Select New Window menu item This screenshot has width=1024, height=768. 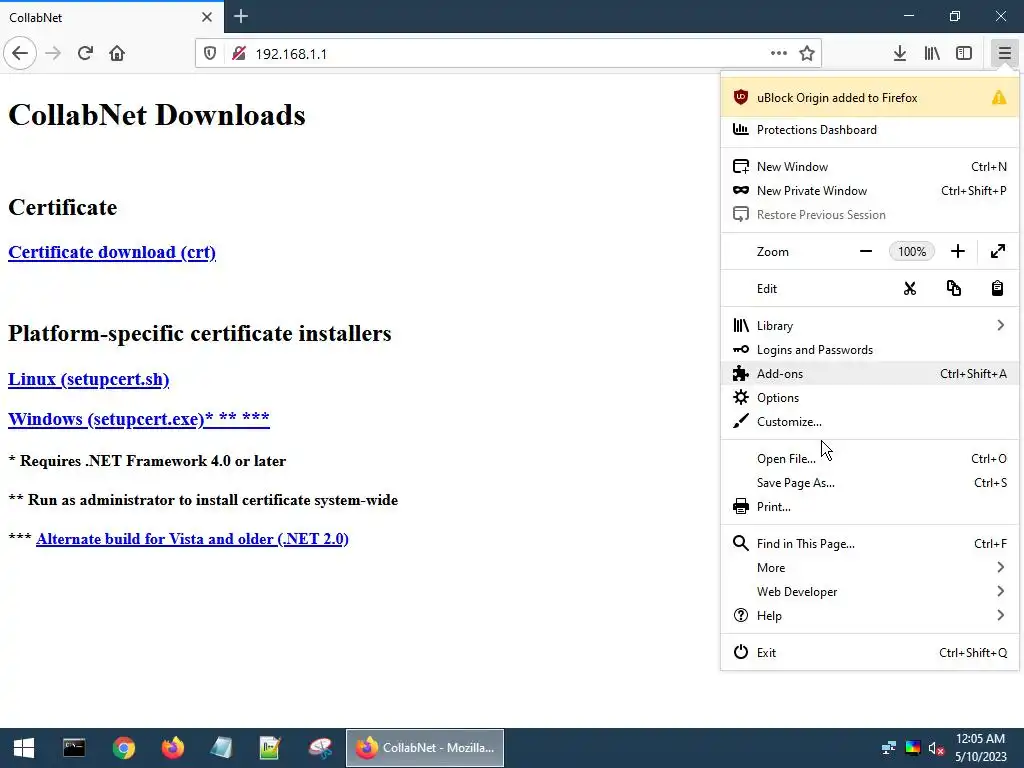pos(869,167)
